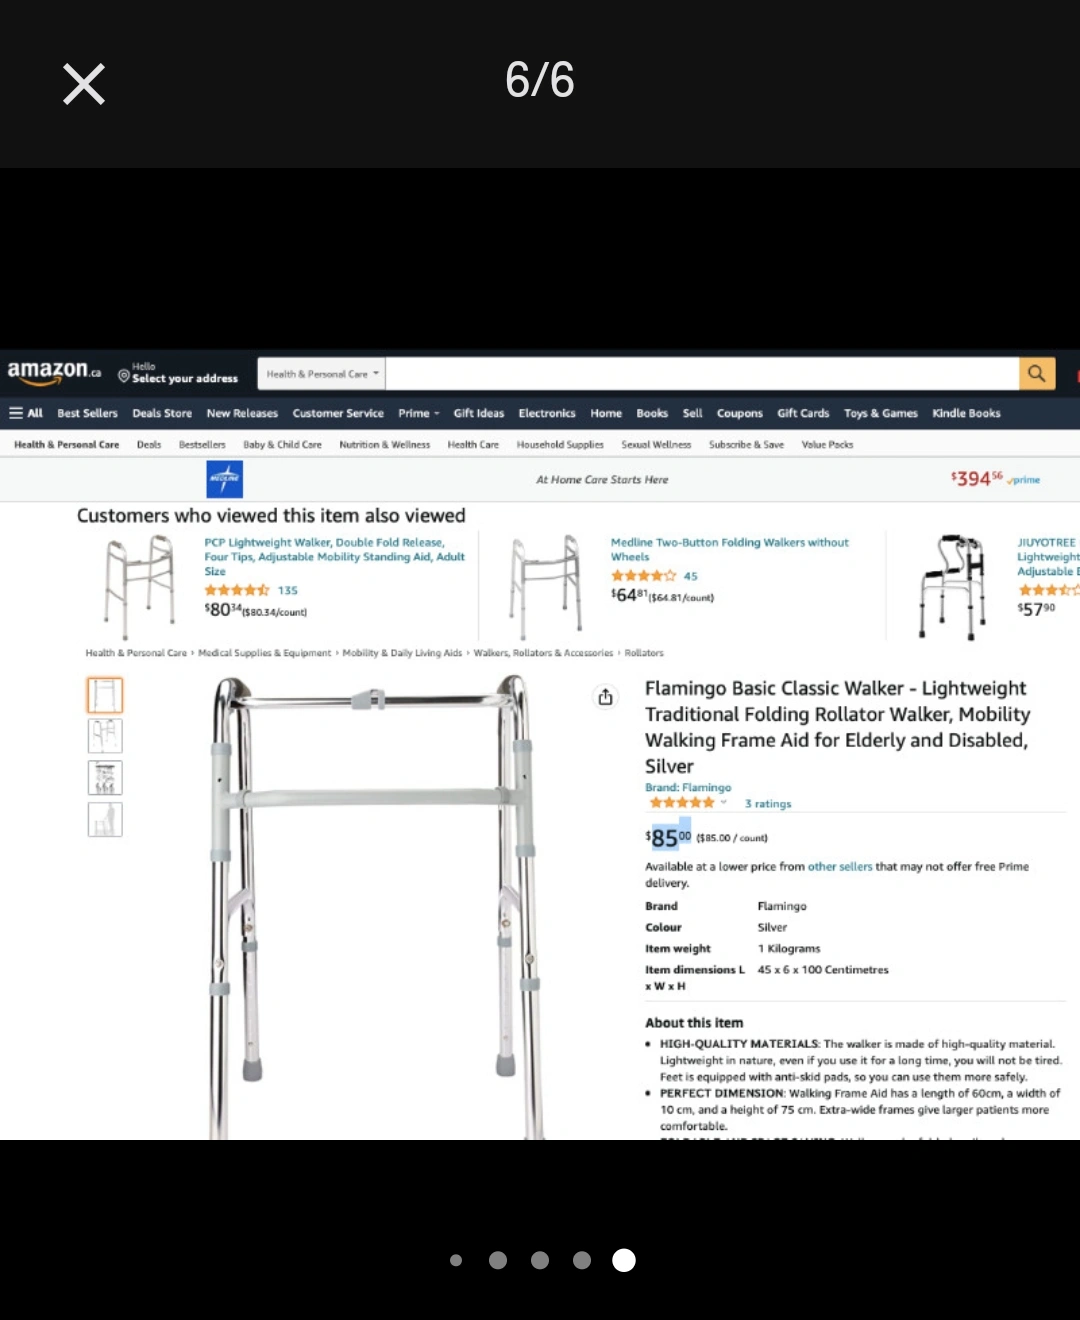Click into the Amazon search field
The image size is (1080, 1320).
tap(702, 374)
